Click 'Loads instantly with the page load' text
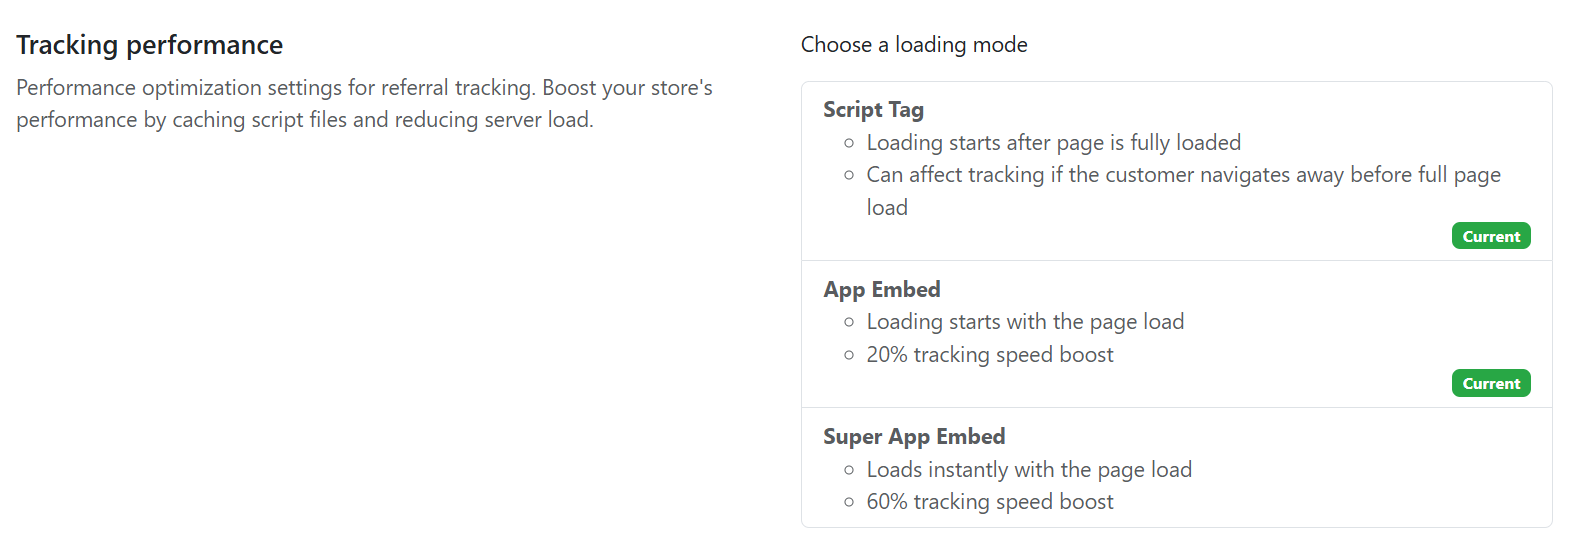 [x=1029, y=470]
